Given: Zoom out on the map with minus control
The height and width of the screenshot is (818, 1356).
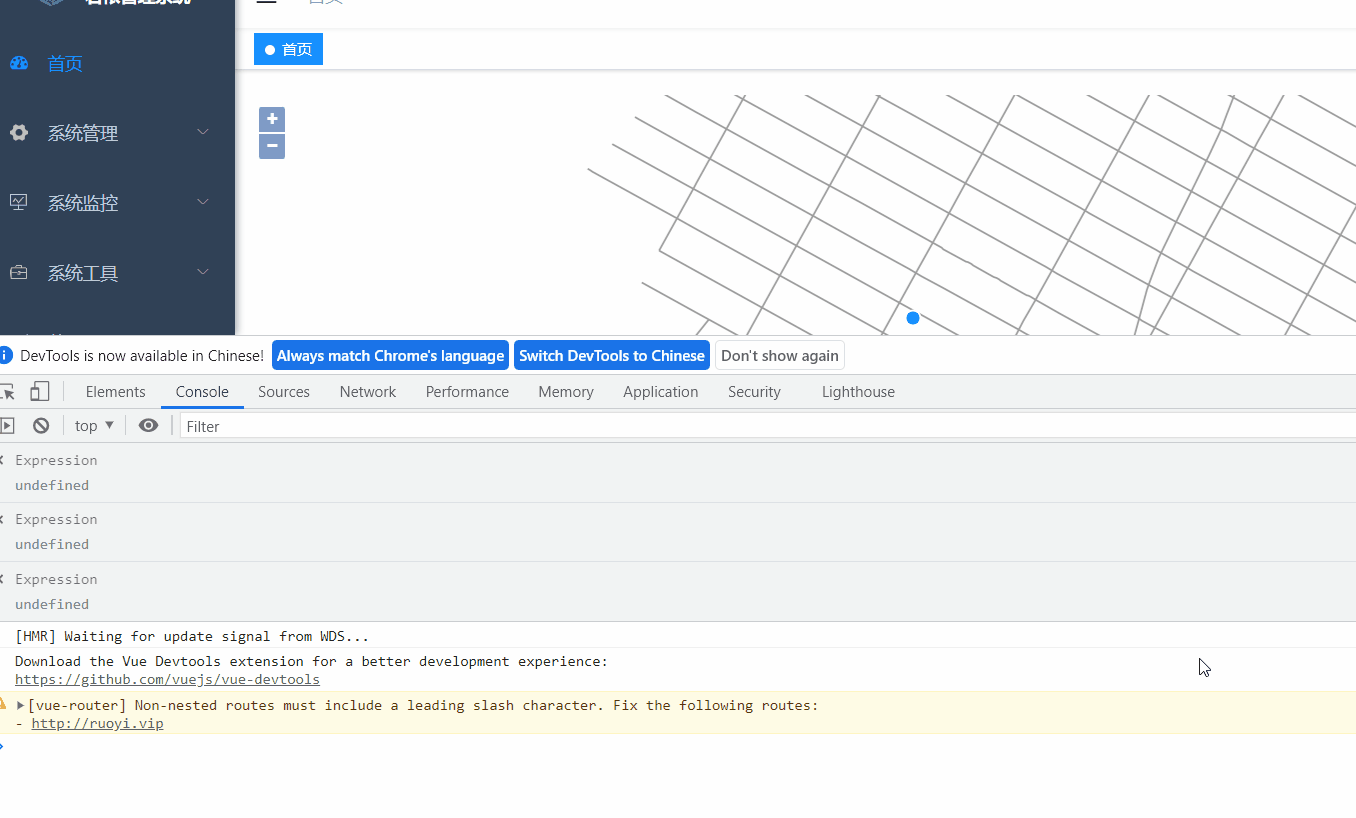Looking at the screenshot, I should point(271,146).
